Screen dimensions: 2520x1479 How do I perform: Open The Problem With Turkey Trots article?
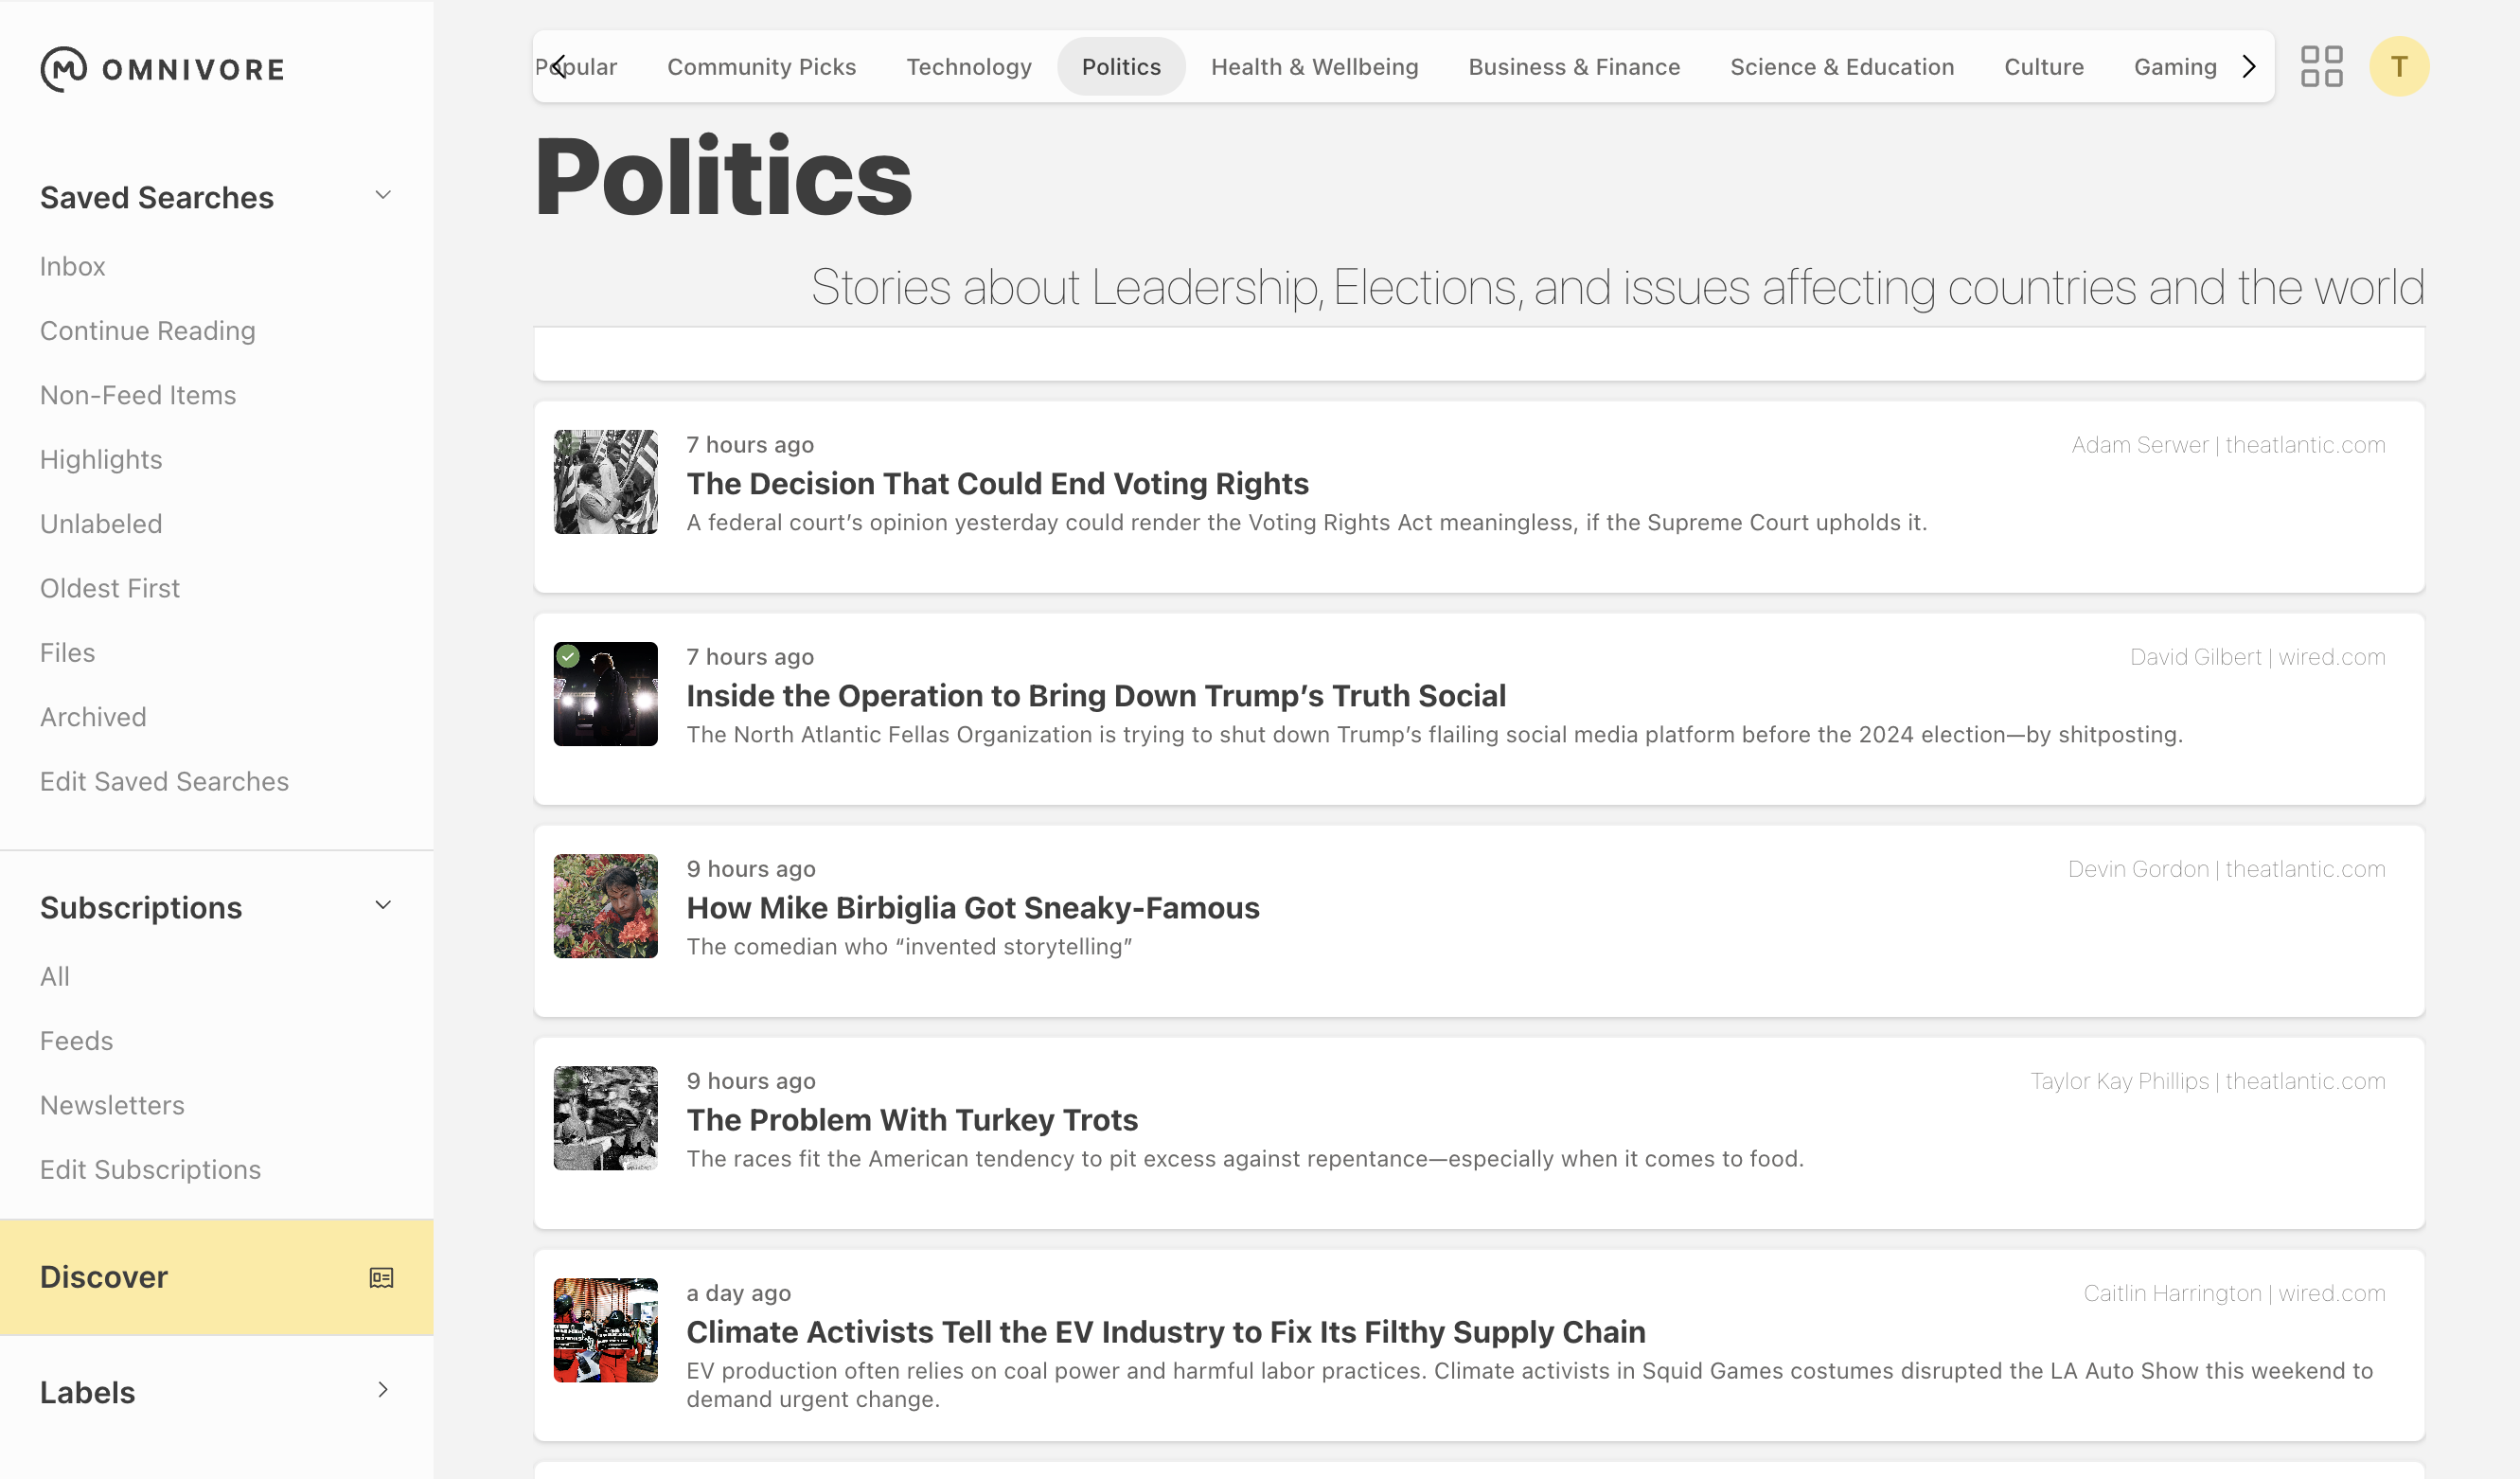[912, 1120]
